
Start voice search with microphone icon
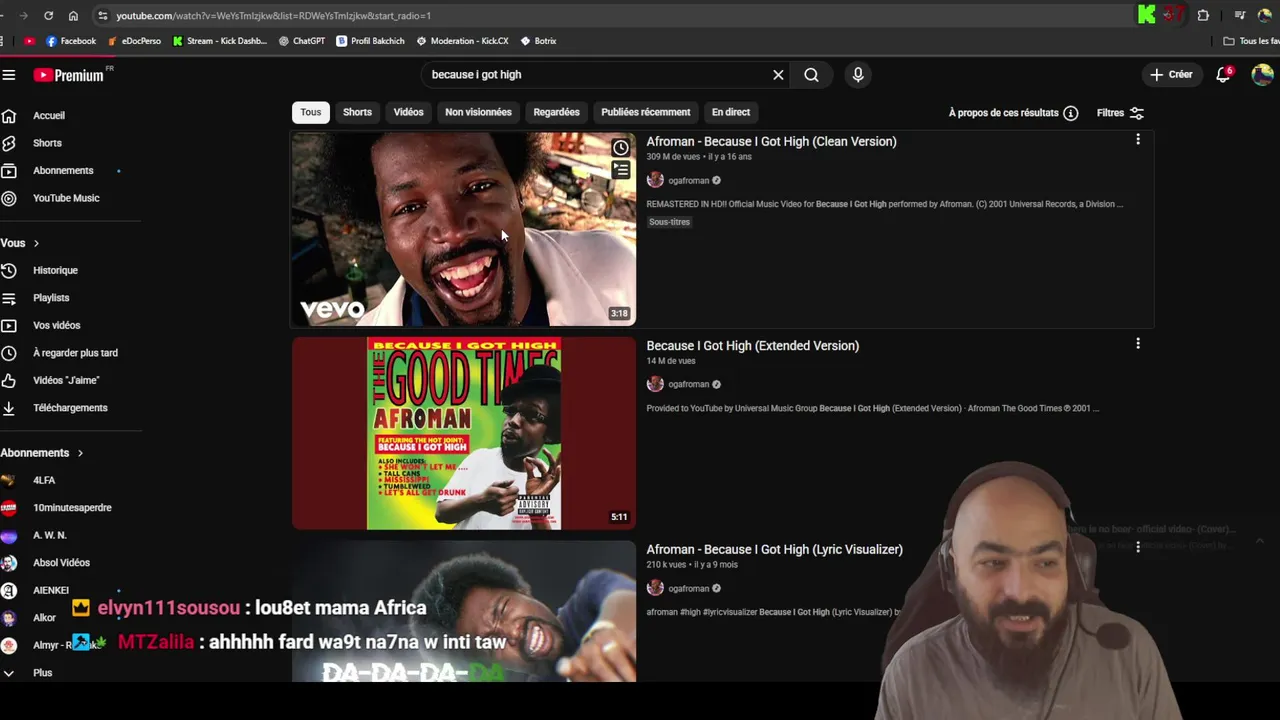(858, 75)
